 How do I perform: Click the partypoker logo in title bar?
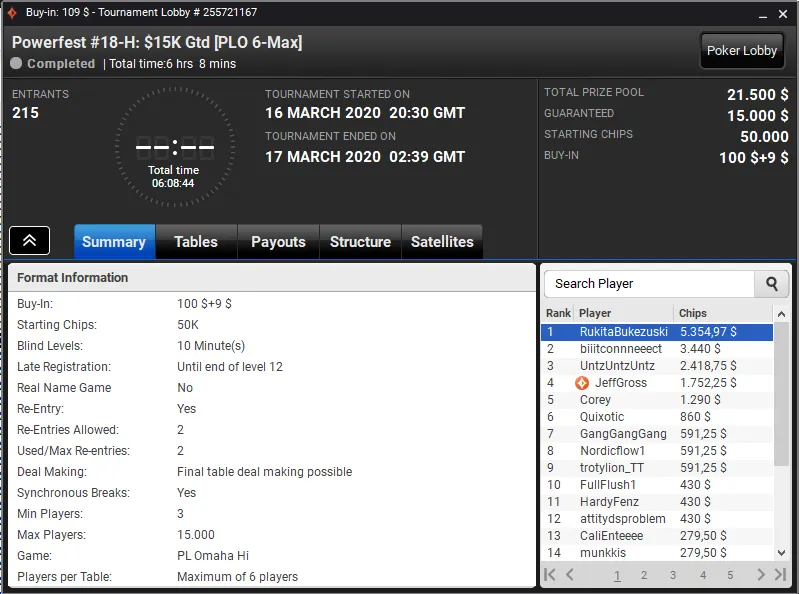[x=12, y=12]
